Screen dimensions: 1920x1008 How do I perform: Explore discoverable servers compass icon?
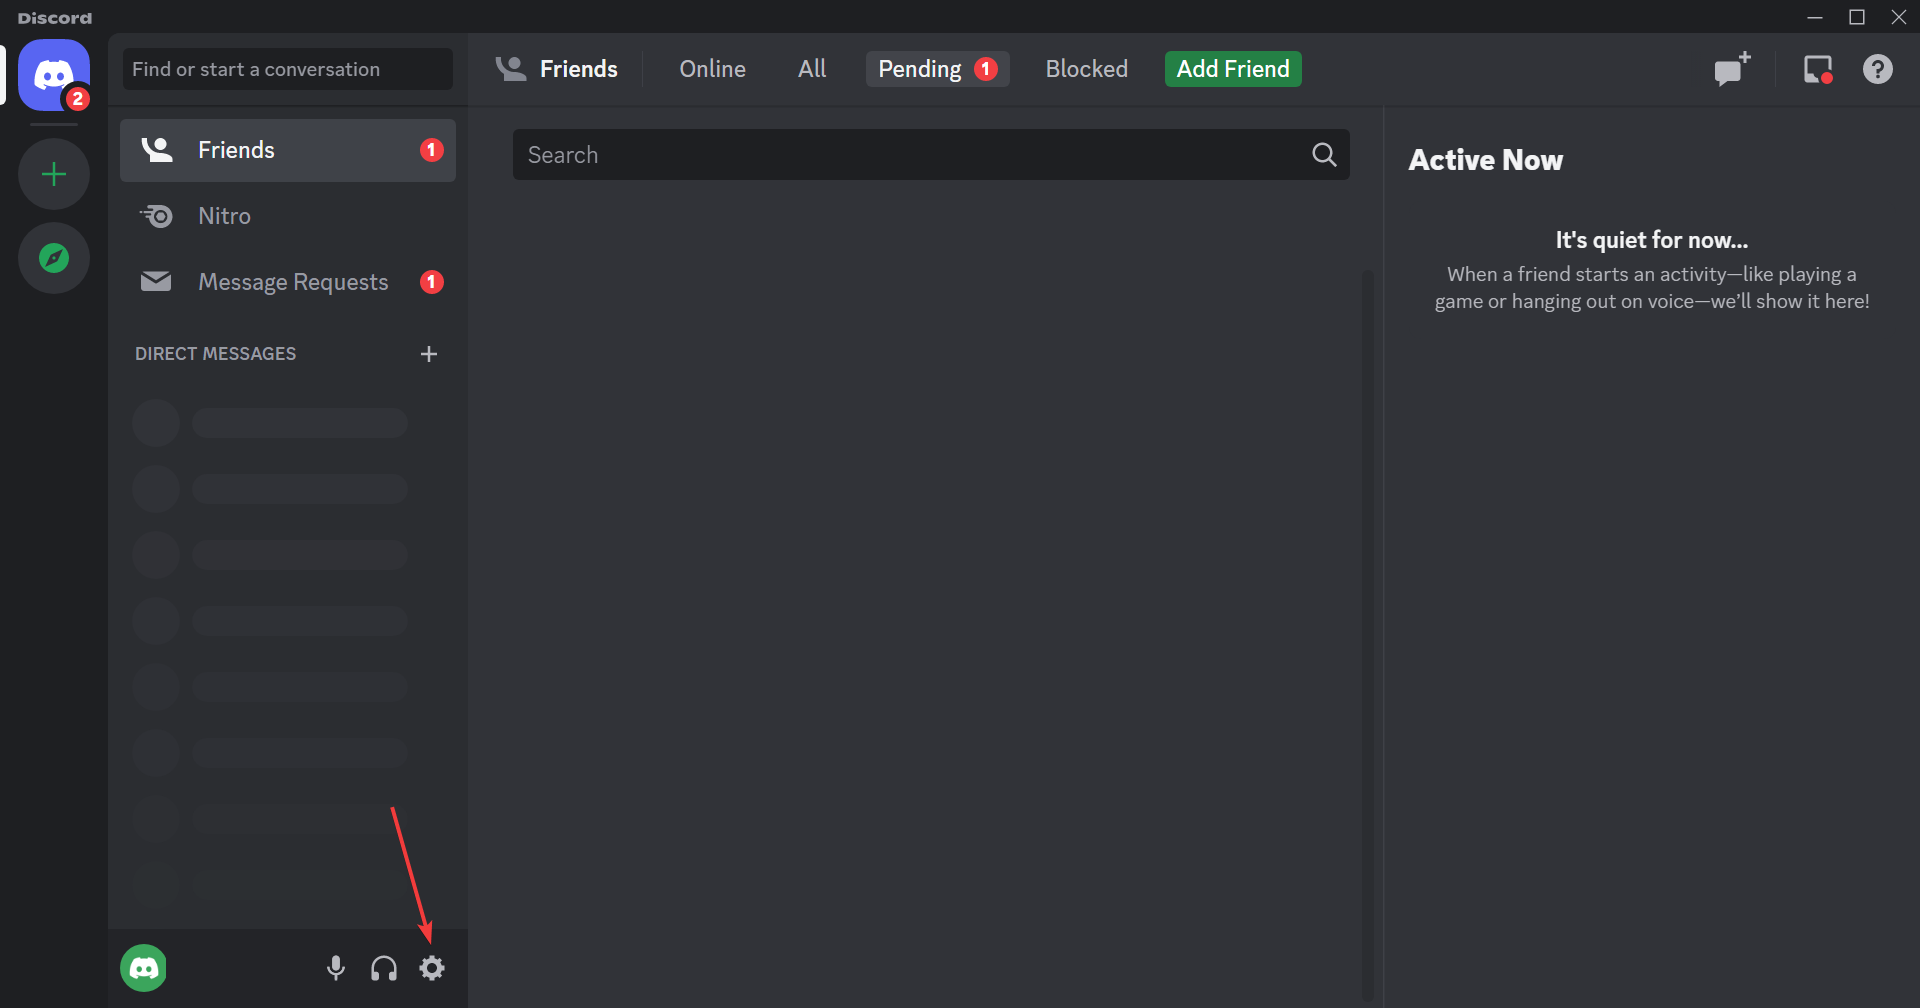coord(54,258)
